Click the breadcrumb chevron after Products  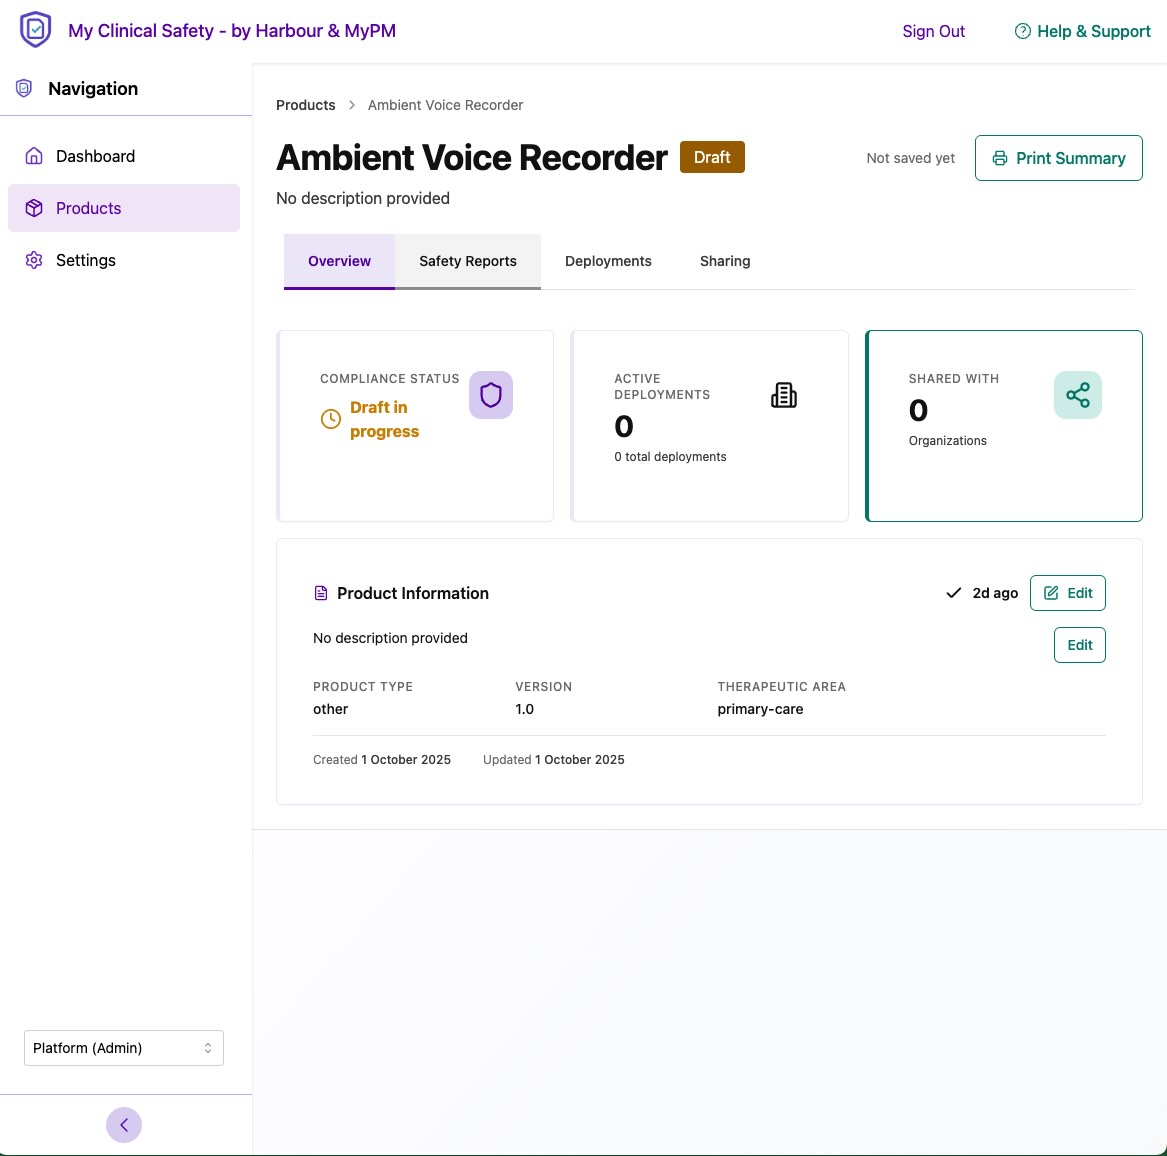[x=352, y=105]
